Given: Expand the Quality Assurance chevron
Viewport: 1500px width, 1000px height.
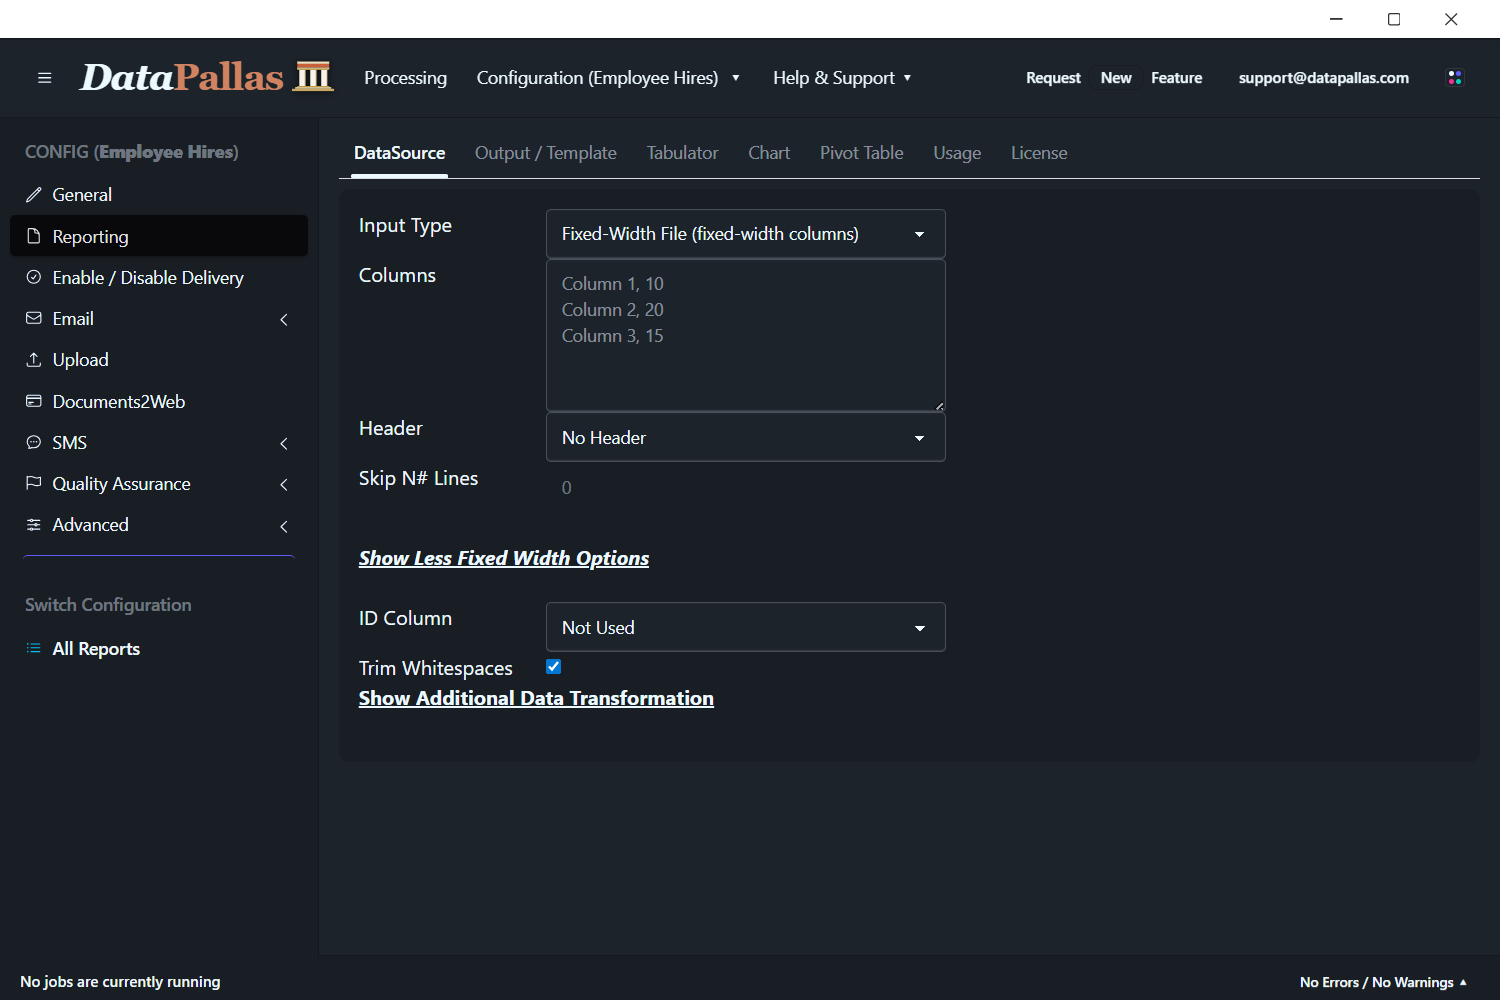Looking at the screenshot, I should click(x=284, y=485).
